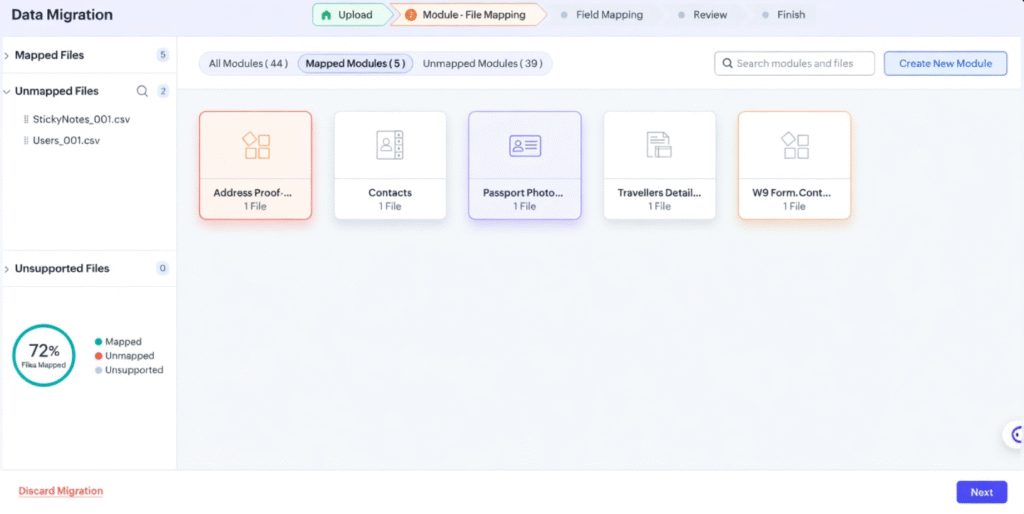Click Create New Module button
Image resolution: width=1024 pixels, height=514 pixels.
(x=946, y=63)
